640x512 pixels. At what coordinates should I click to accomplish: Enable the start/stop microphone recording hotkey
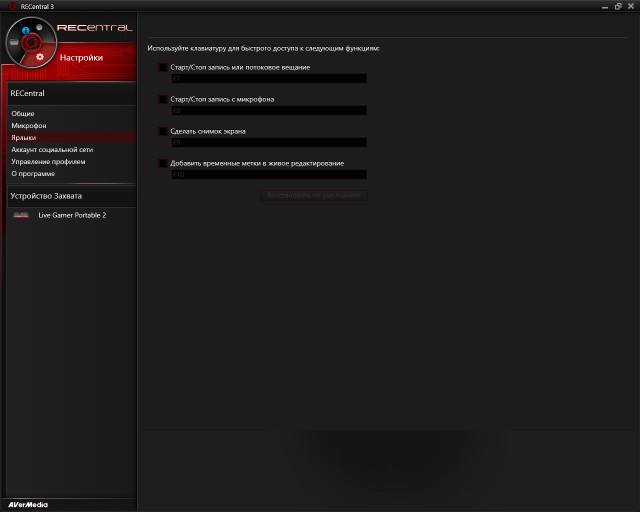point(163,99)
